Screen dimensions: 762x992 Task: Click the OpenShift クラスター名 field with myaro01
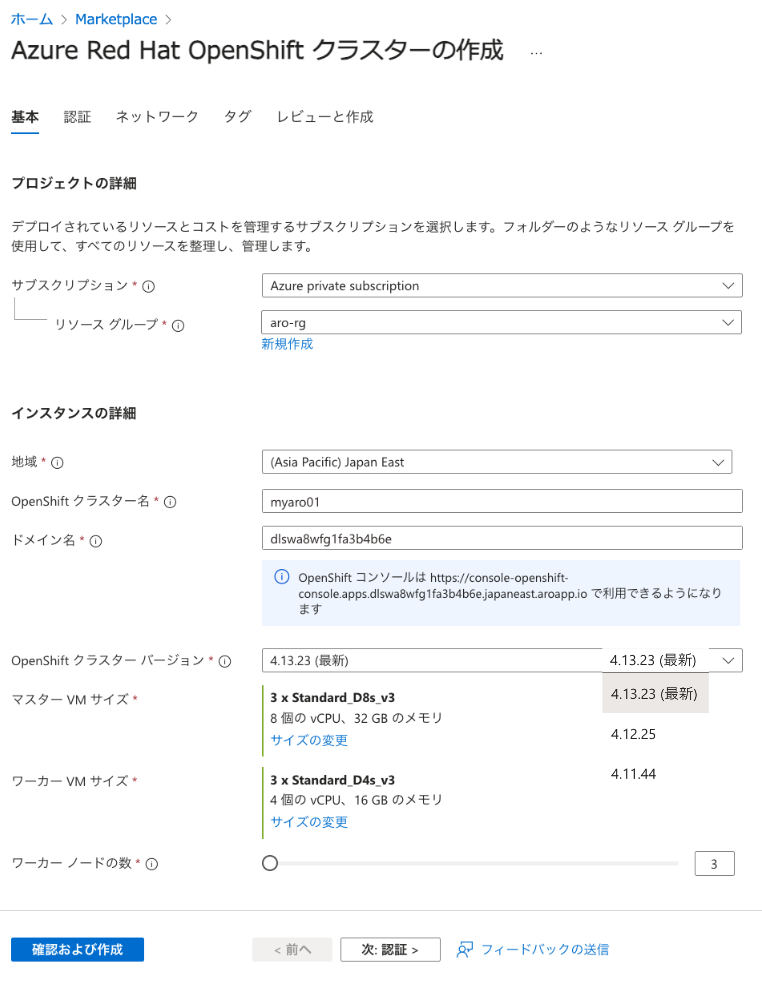click(x=502, y=502)
